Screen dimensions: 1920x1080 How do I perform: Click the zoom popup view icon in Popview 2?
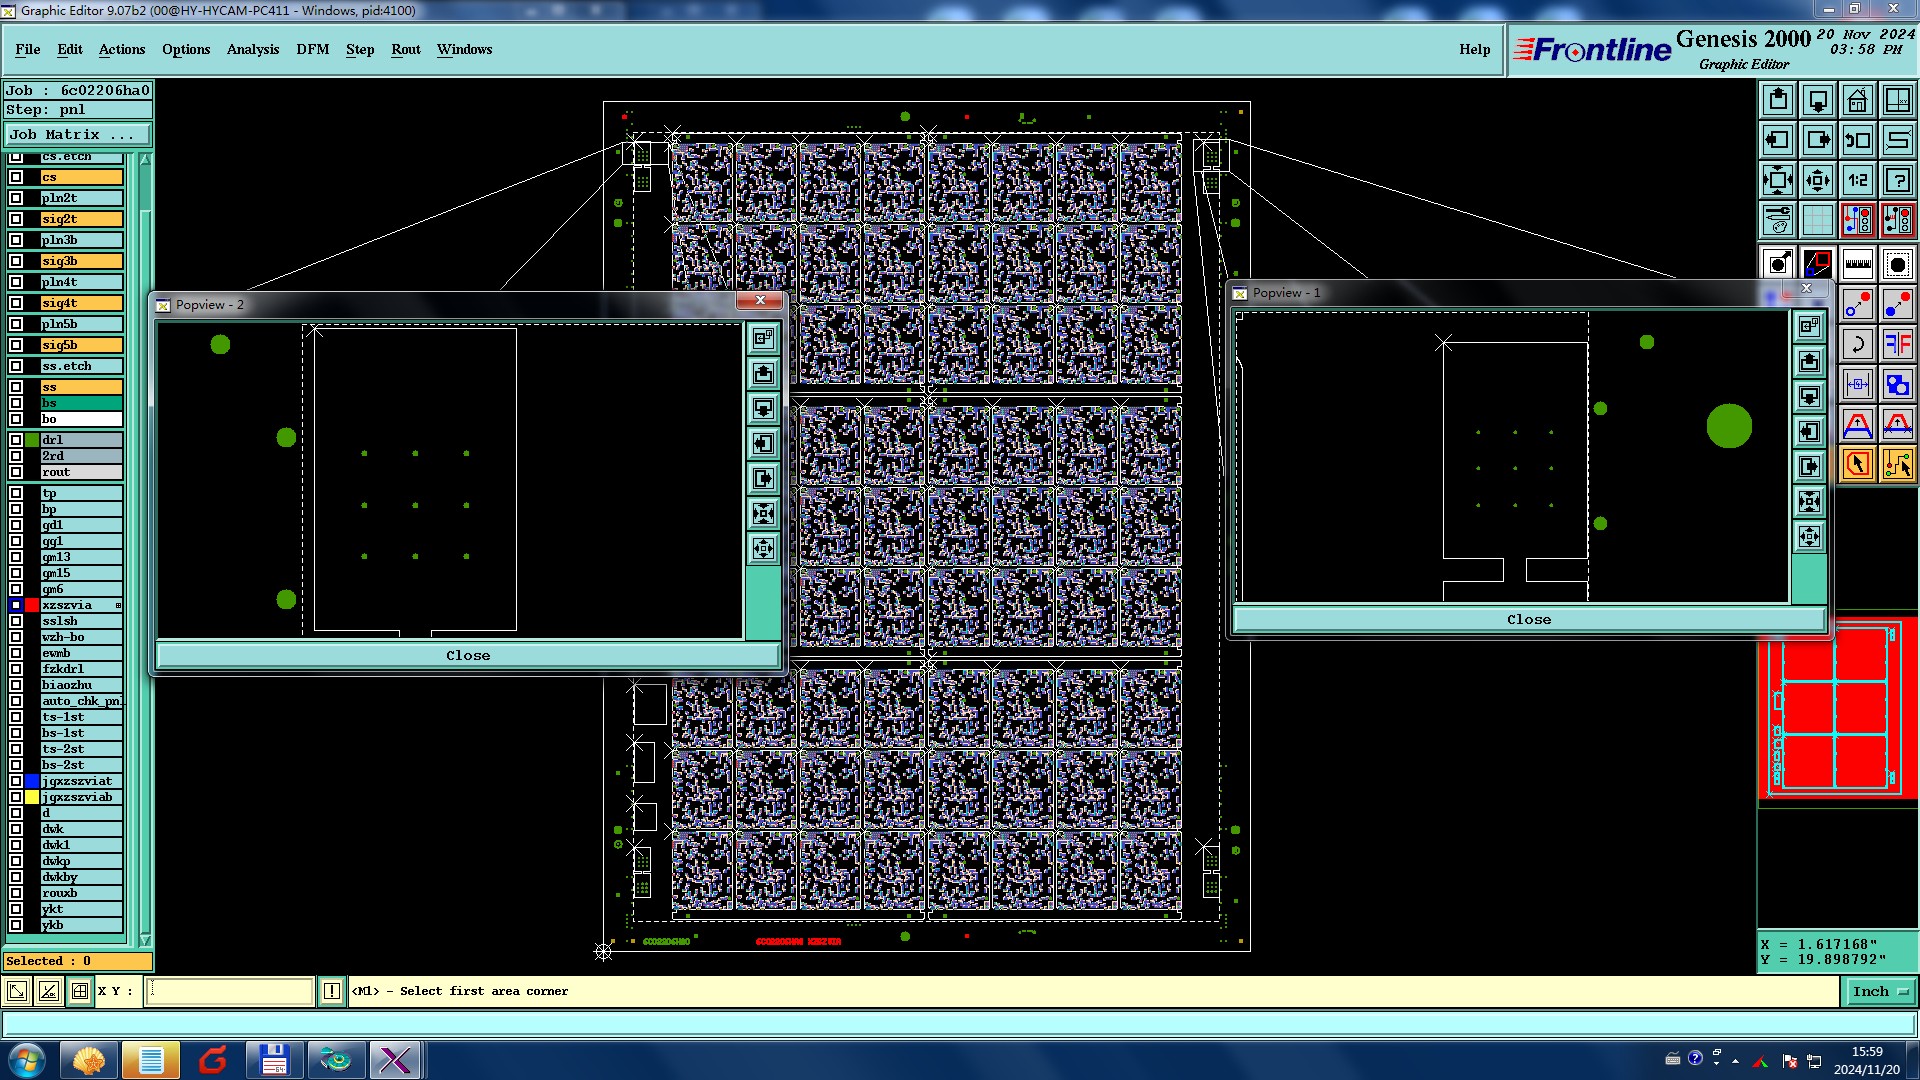pos(763,339)
